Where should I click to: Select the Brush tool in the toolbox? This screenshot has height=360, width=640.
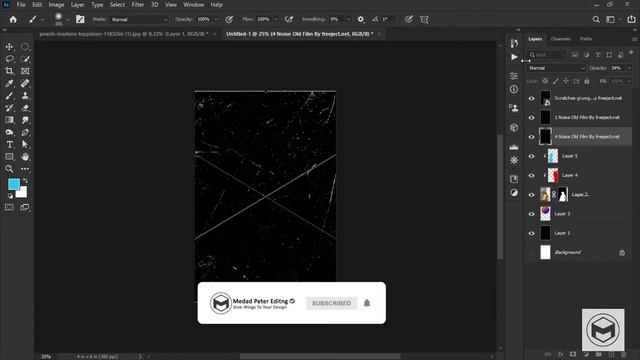(9, 96)
